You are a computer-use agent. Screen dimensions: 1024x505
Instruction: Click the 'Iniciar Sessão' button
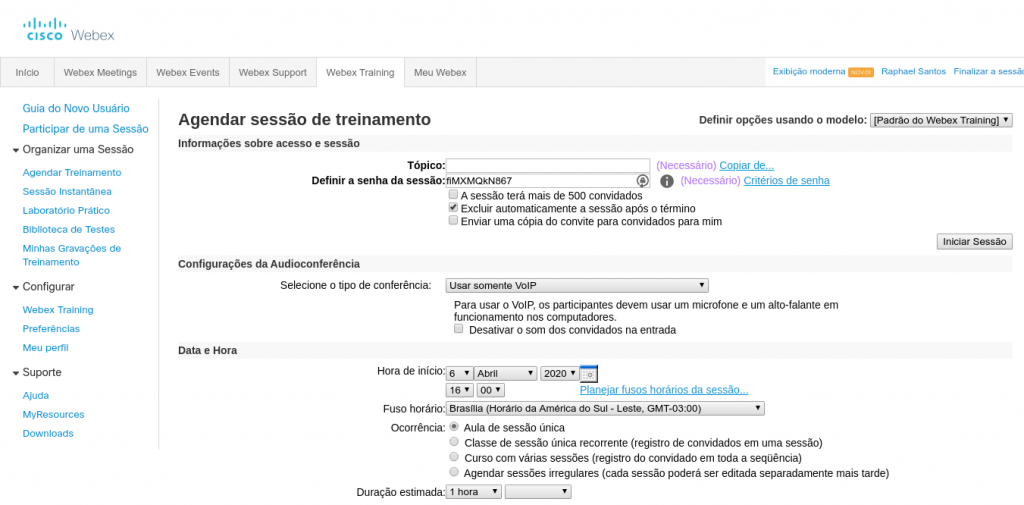click(x=974, y=241)
